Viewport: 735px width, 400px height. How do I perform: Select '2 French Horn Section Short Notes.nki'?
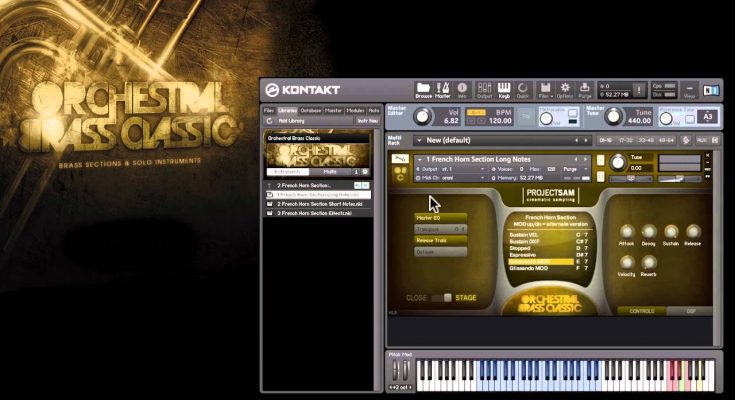[317, 203]
